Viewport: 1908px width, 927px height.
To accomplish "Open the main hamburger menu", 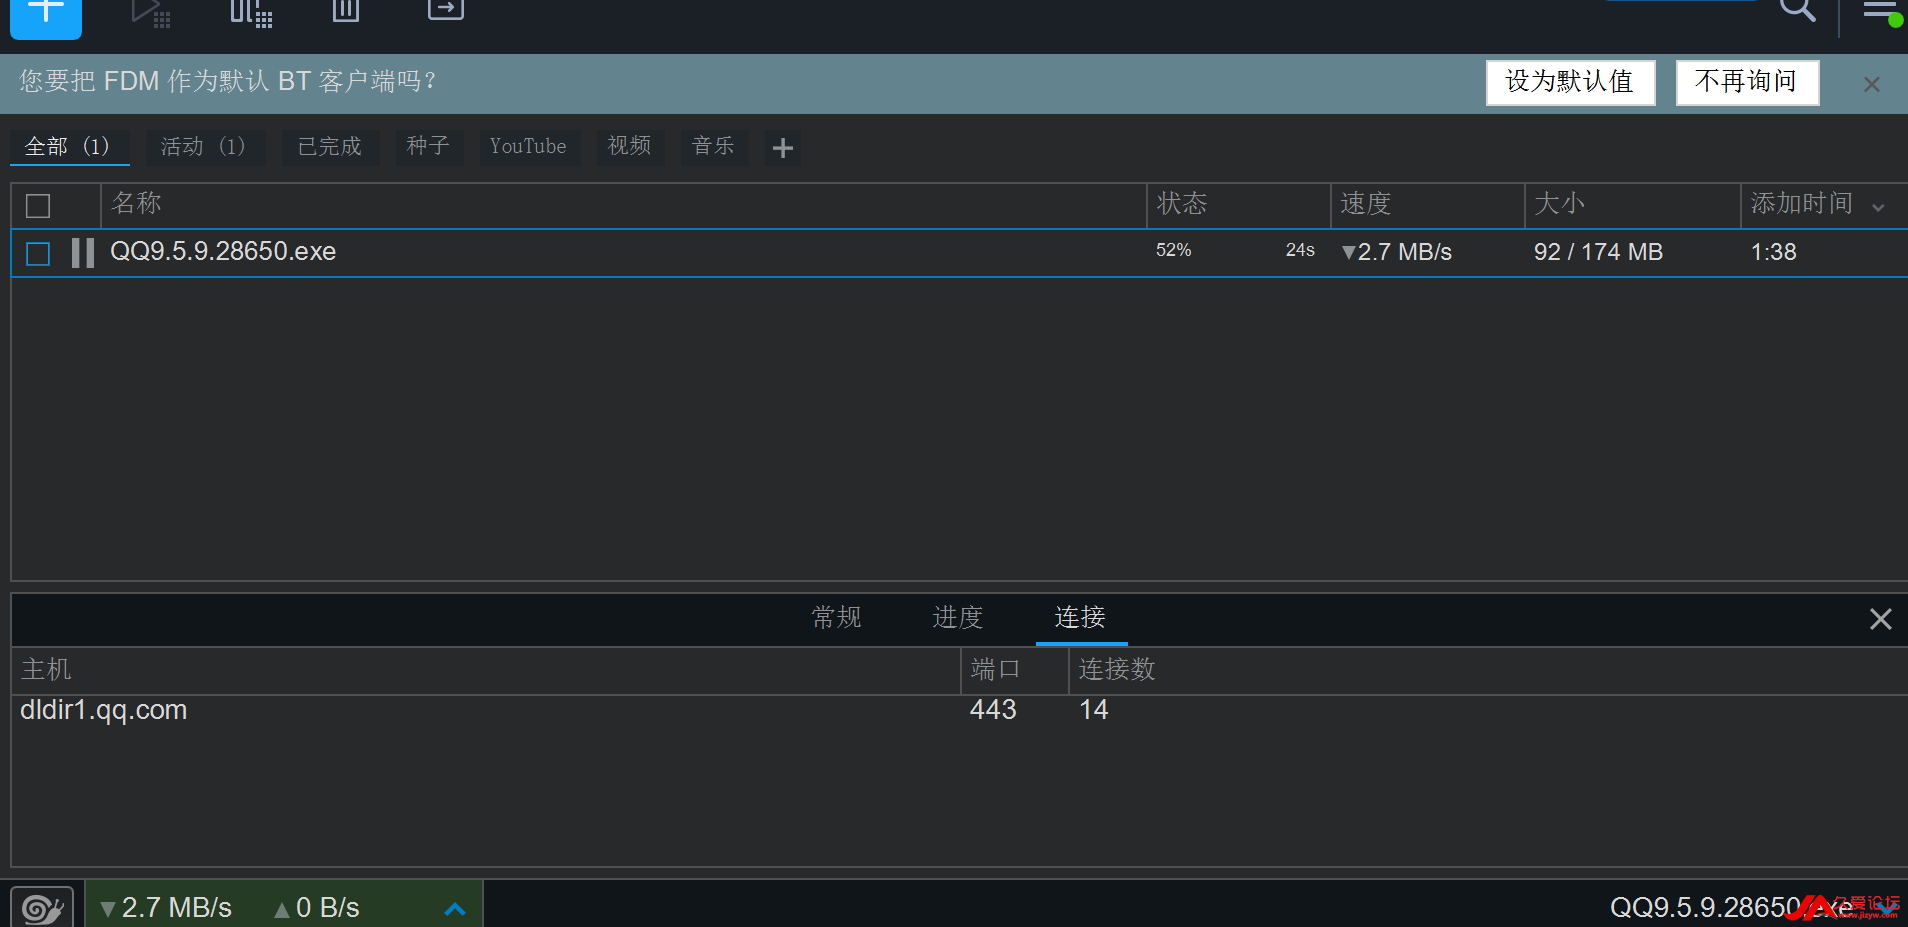I will point(1880,11).
